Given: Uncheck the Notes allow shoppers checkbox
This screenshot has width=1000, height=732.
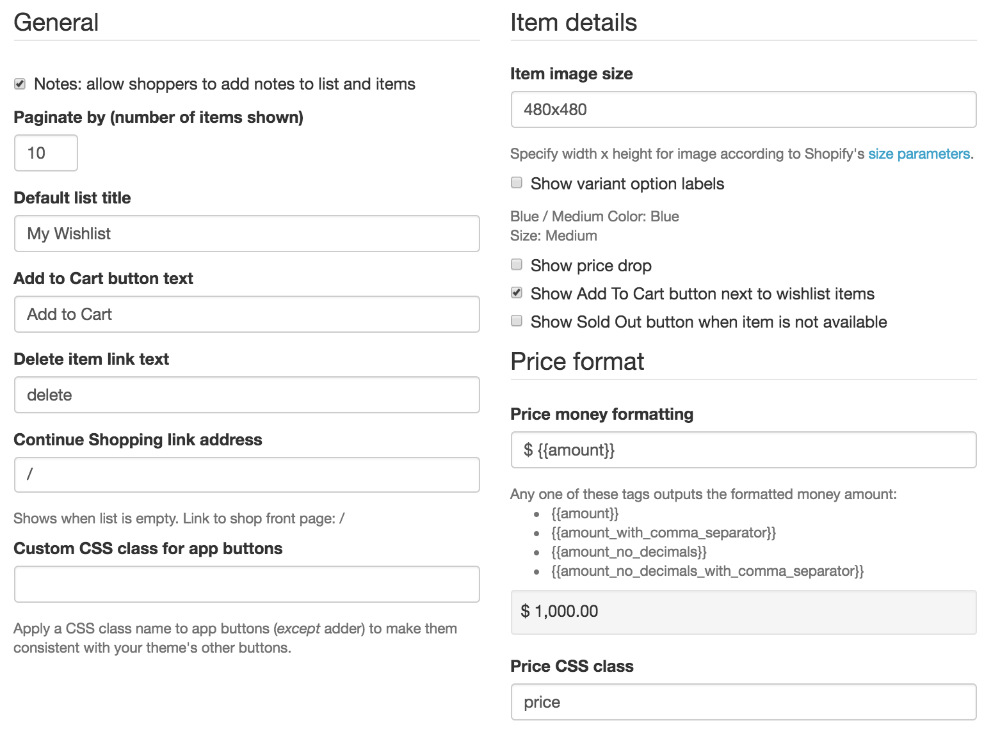Looking at the screenshot, I should [20, 84].
